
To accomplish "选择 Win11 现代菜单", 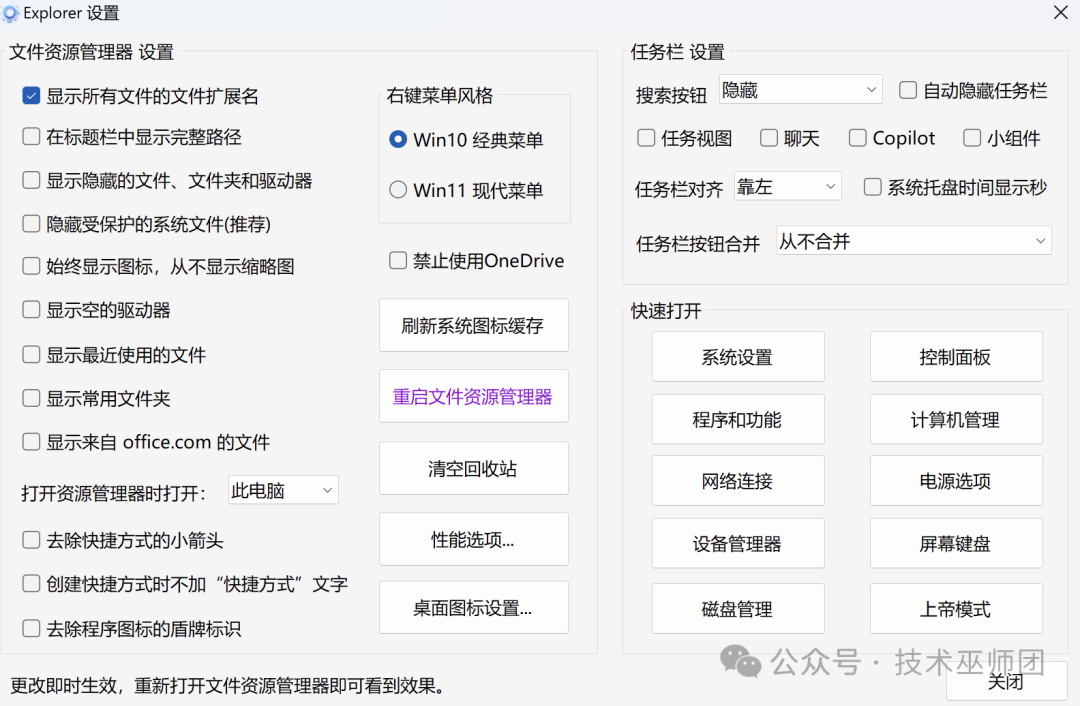I will click(x=397, y=190).
